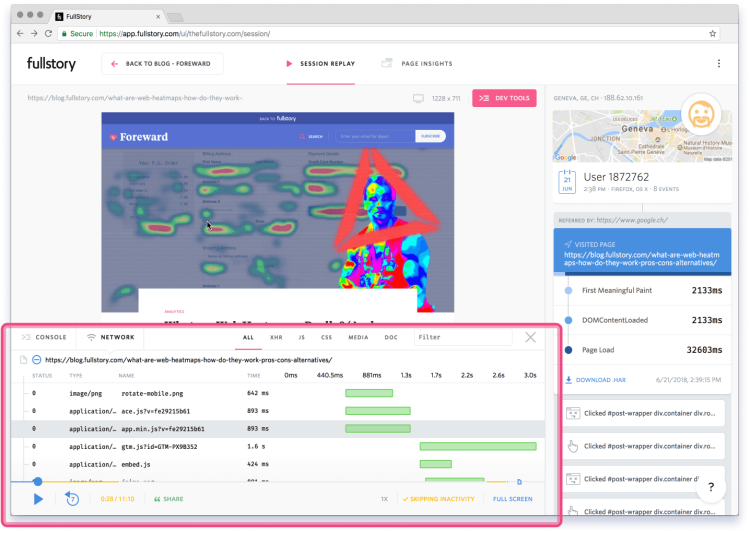Close the FullStory browser tab
The height and width of the screenshot is (533, 750).
(158, 16)
